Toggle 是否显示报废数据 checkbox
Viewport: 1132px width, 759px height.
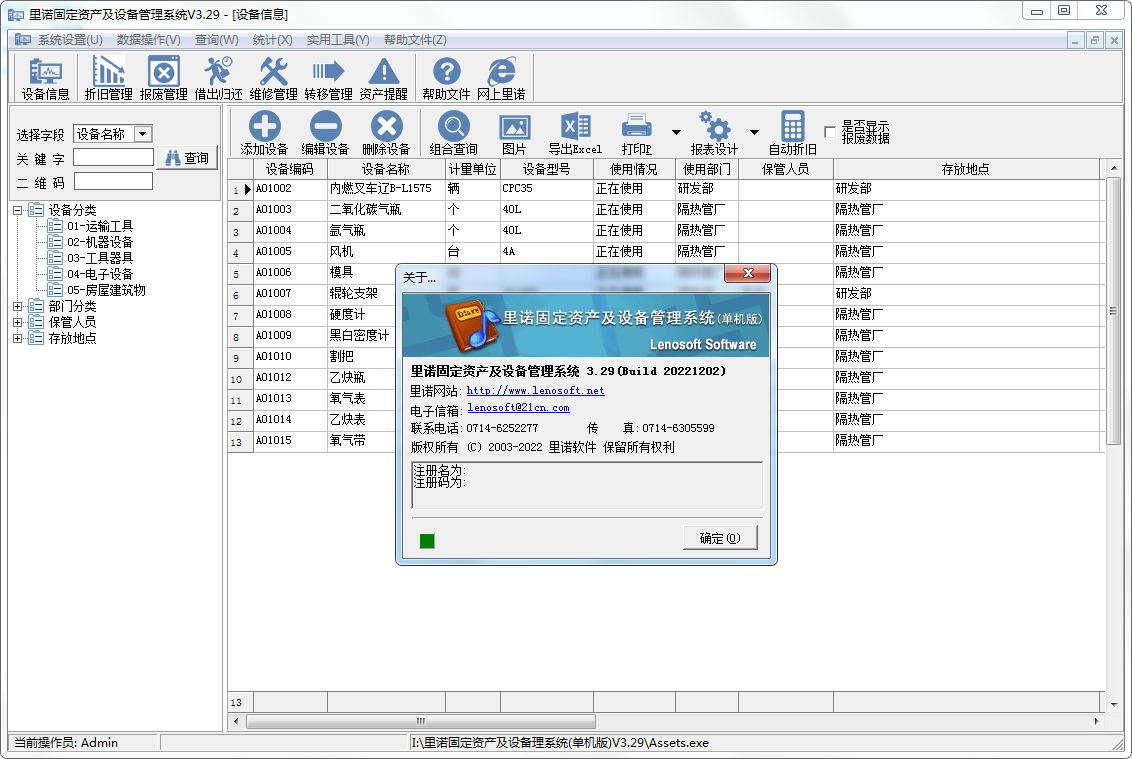[830, 132]
